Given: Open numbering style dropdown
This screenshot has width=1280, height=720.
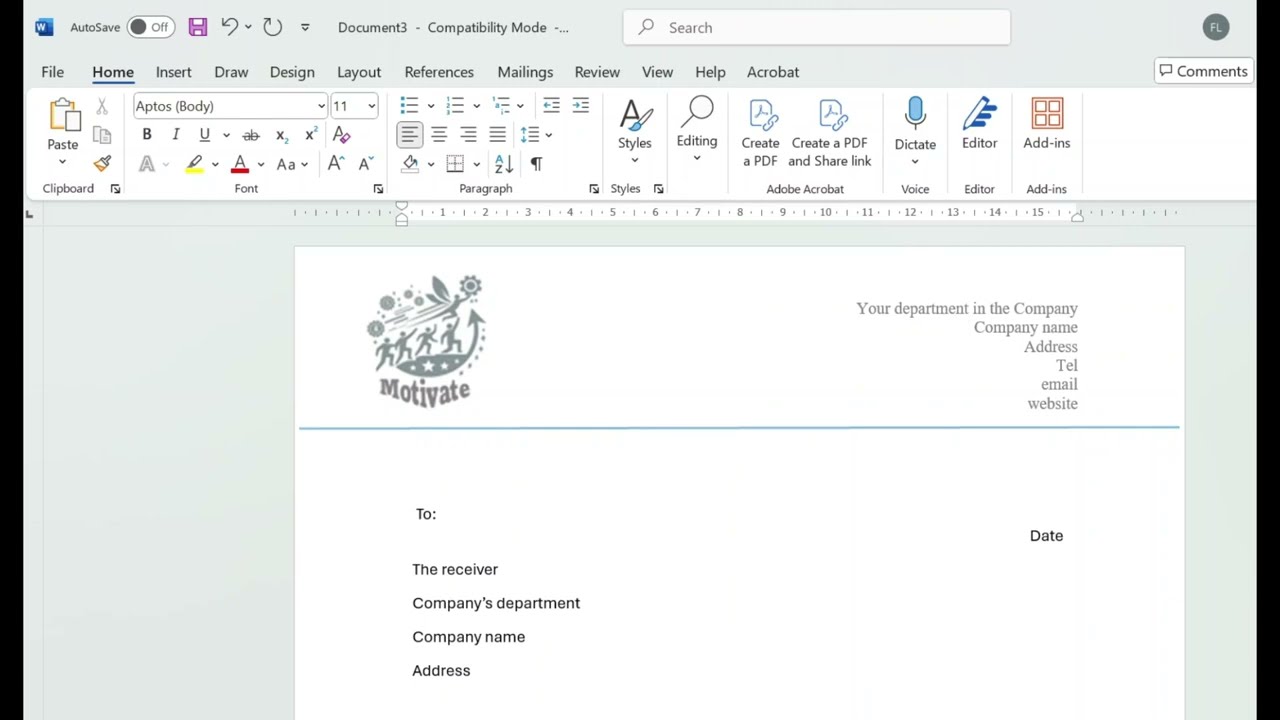Looking at the screenshot, I should click(x=477, y=106).
